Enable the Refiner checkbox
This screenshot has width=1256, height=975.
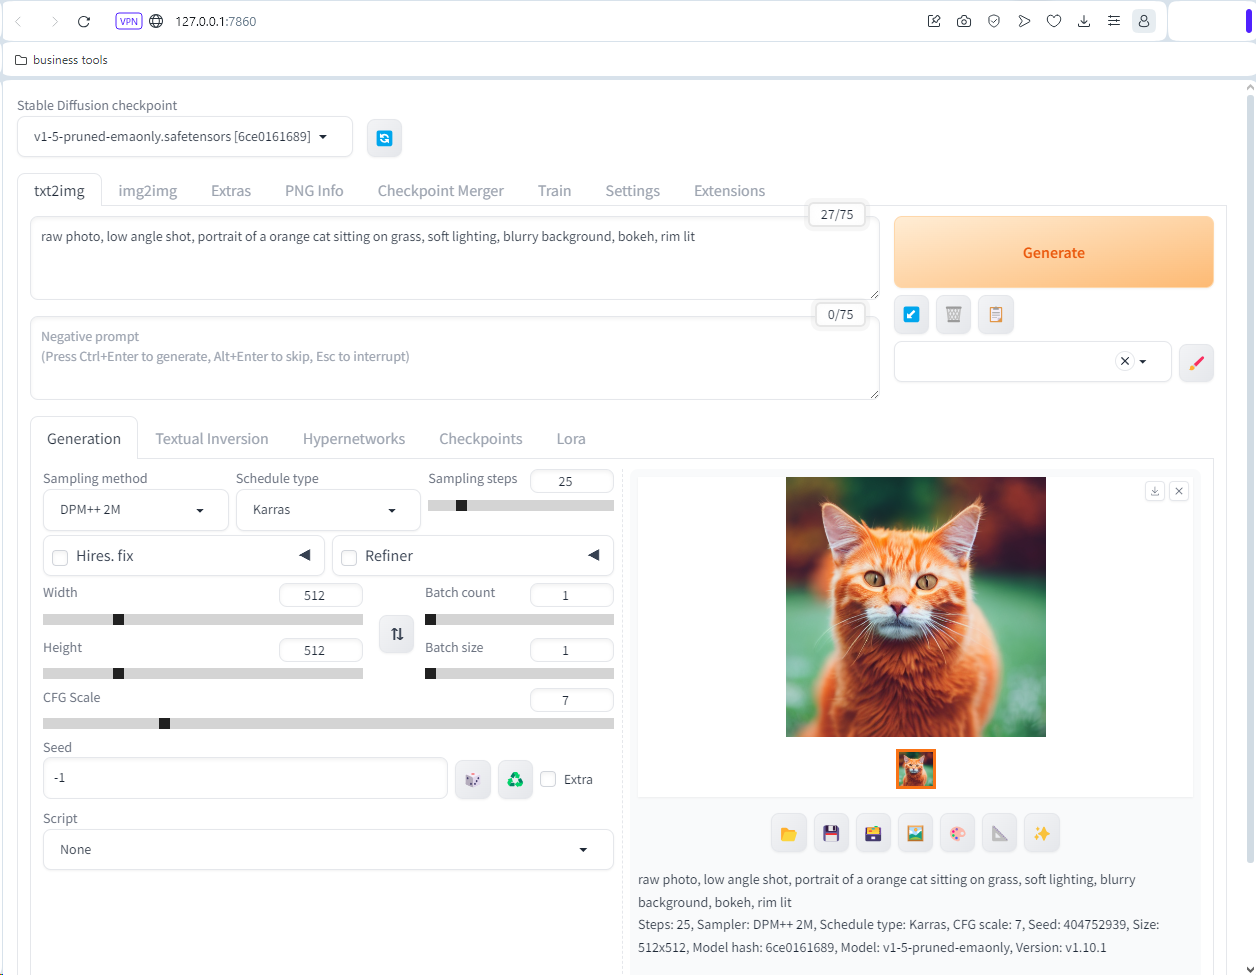coord(349,557)
